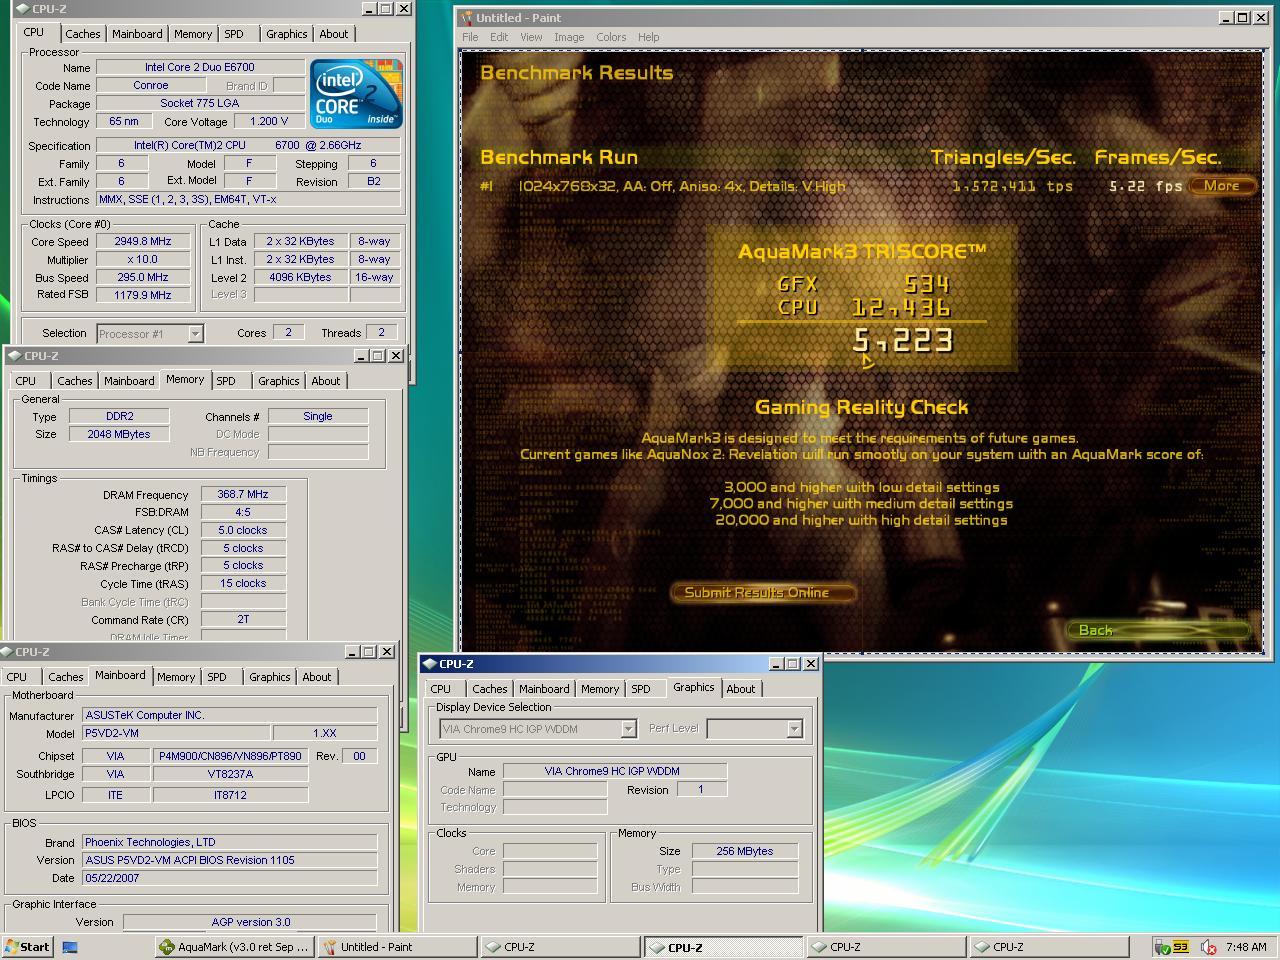Open the About tab in the processor CPU-Z window
This screenshot has width=1280, height=960.
[334, 34]
